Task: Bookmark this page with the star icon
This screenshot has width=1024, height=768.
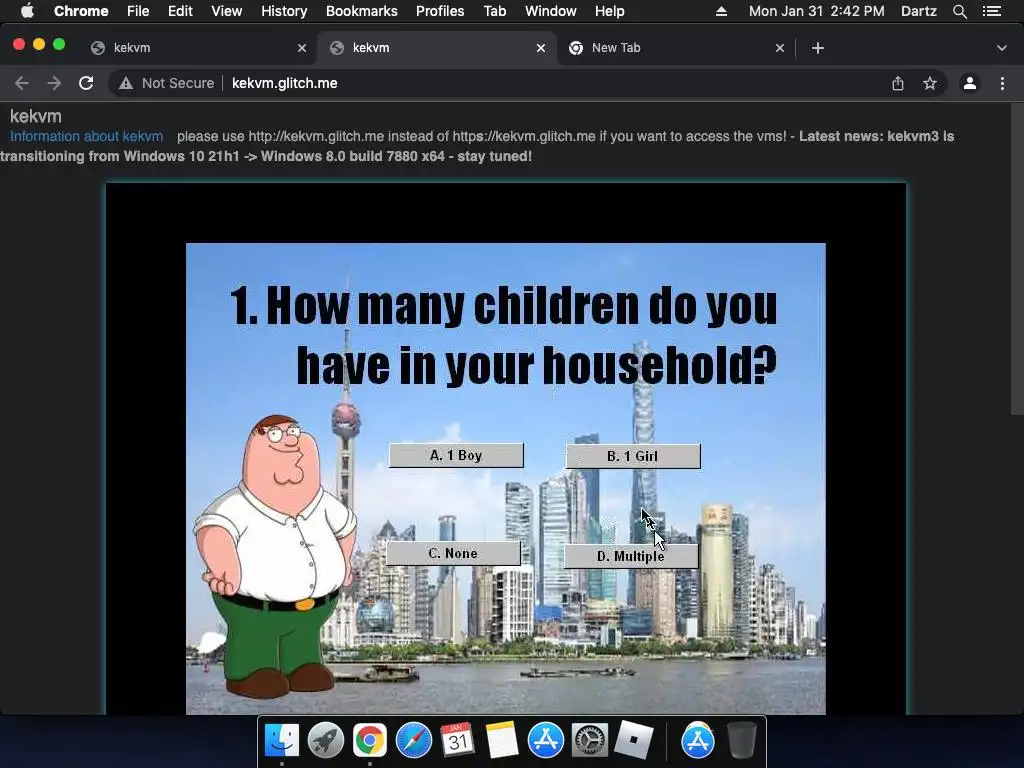Action: pos(930,83)
